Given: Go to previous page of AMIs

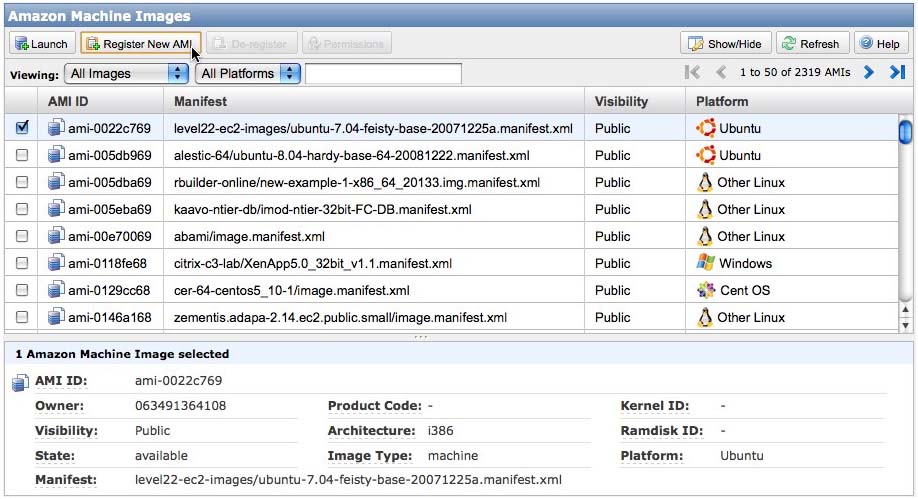Looking at the screenshot, I should point(721,72).
